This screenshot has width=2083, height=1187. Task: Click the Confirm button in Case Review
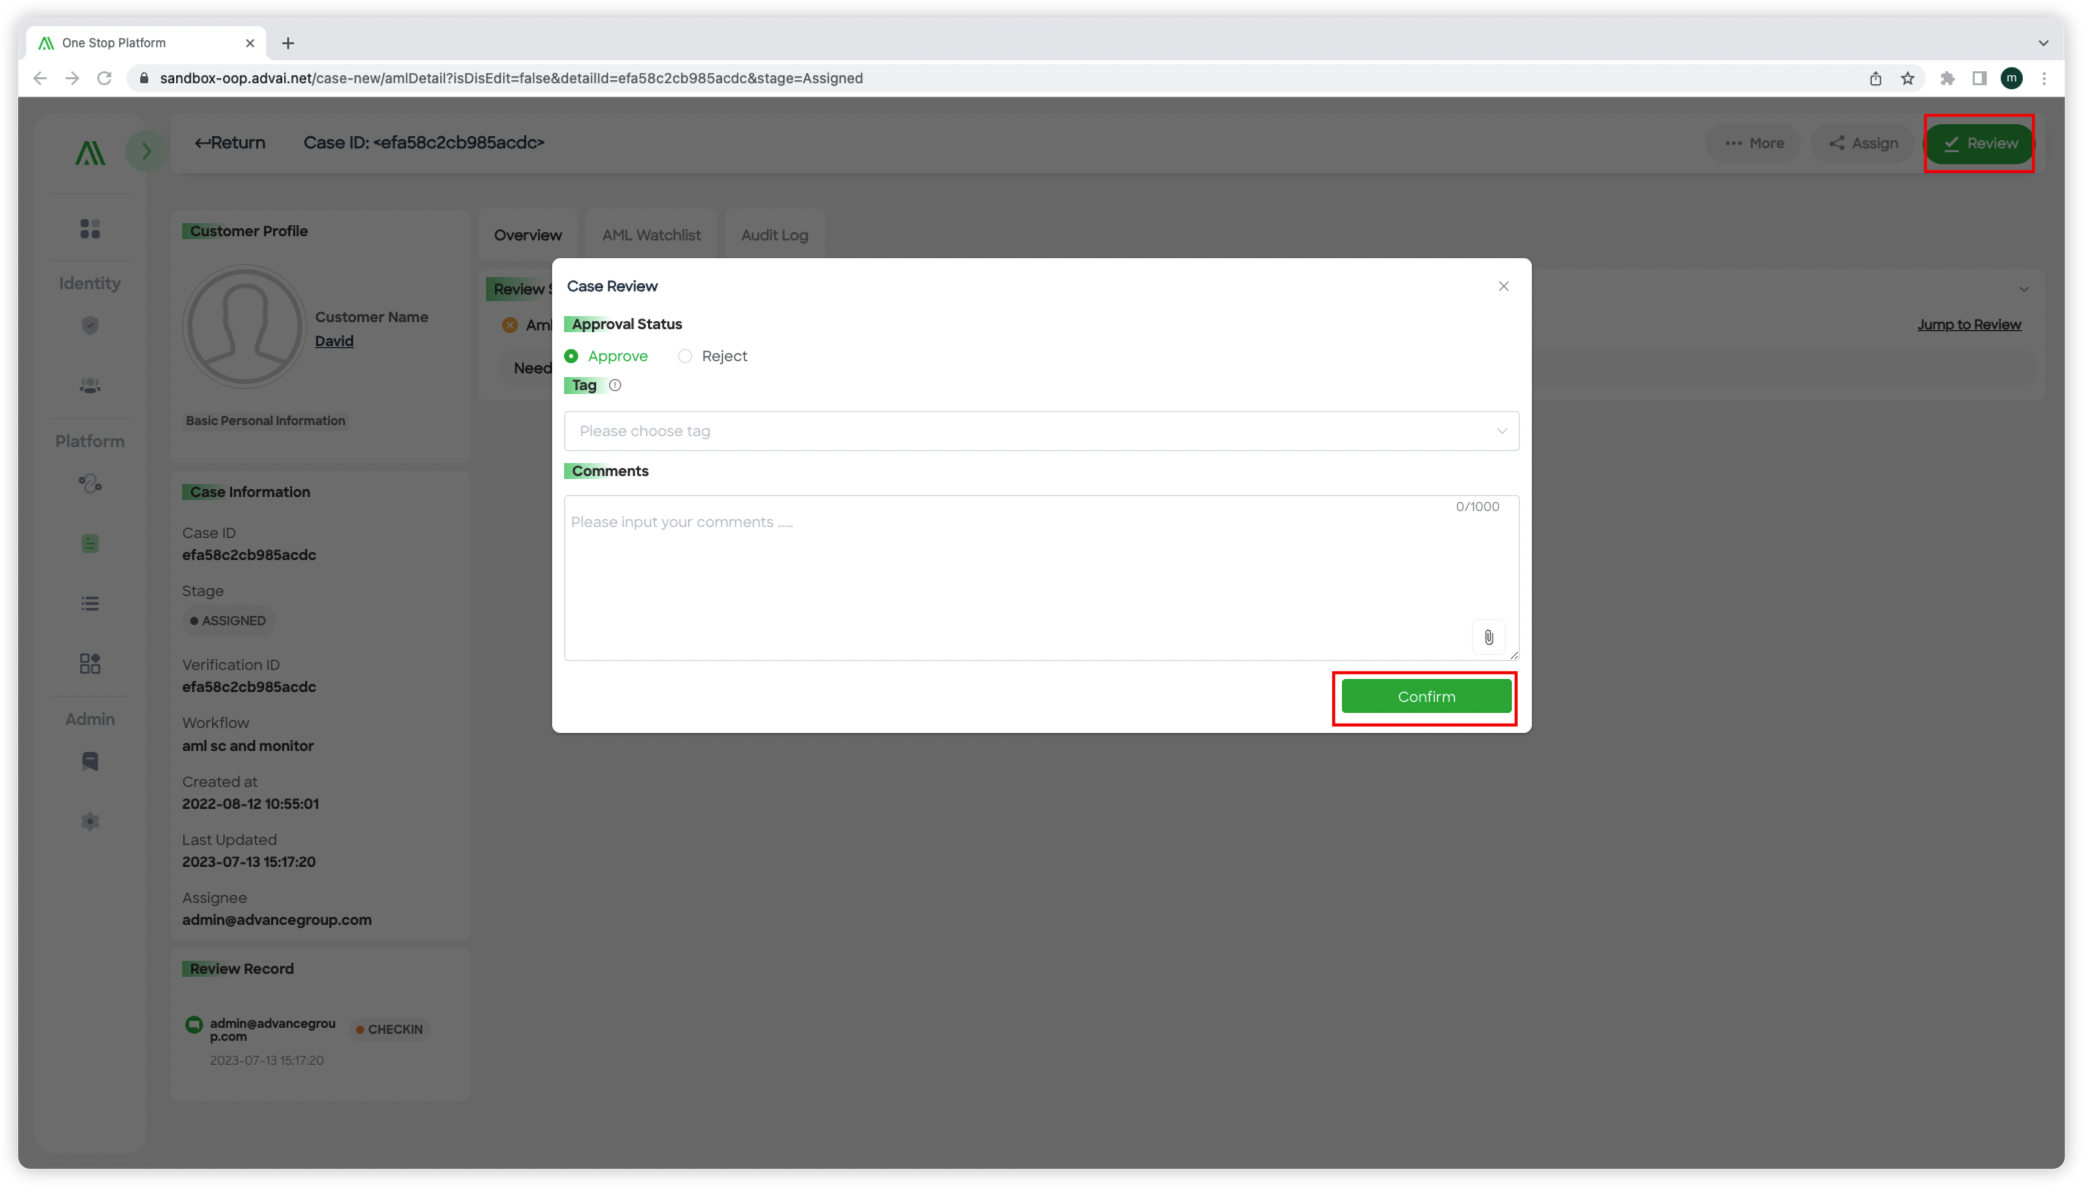(1425, 696)
